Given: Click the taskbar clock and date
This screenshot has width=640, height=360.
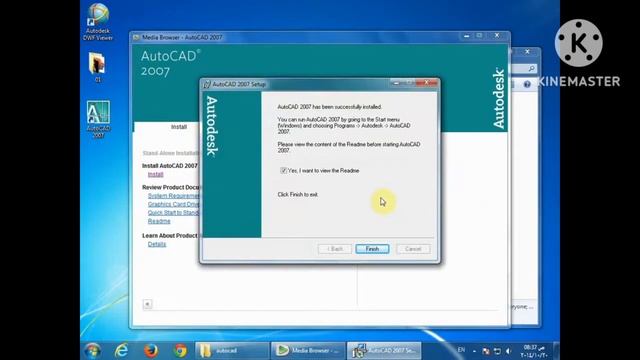Looking at the screenshot, I should (534, 351).
